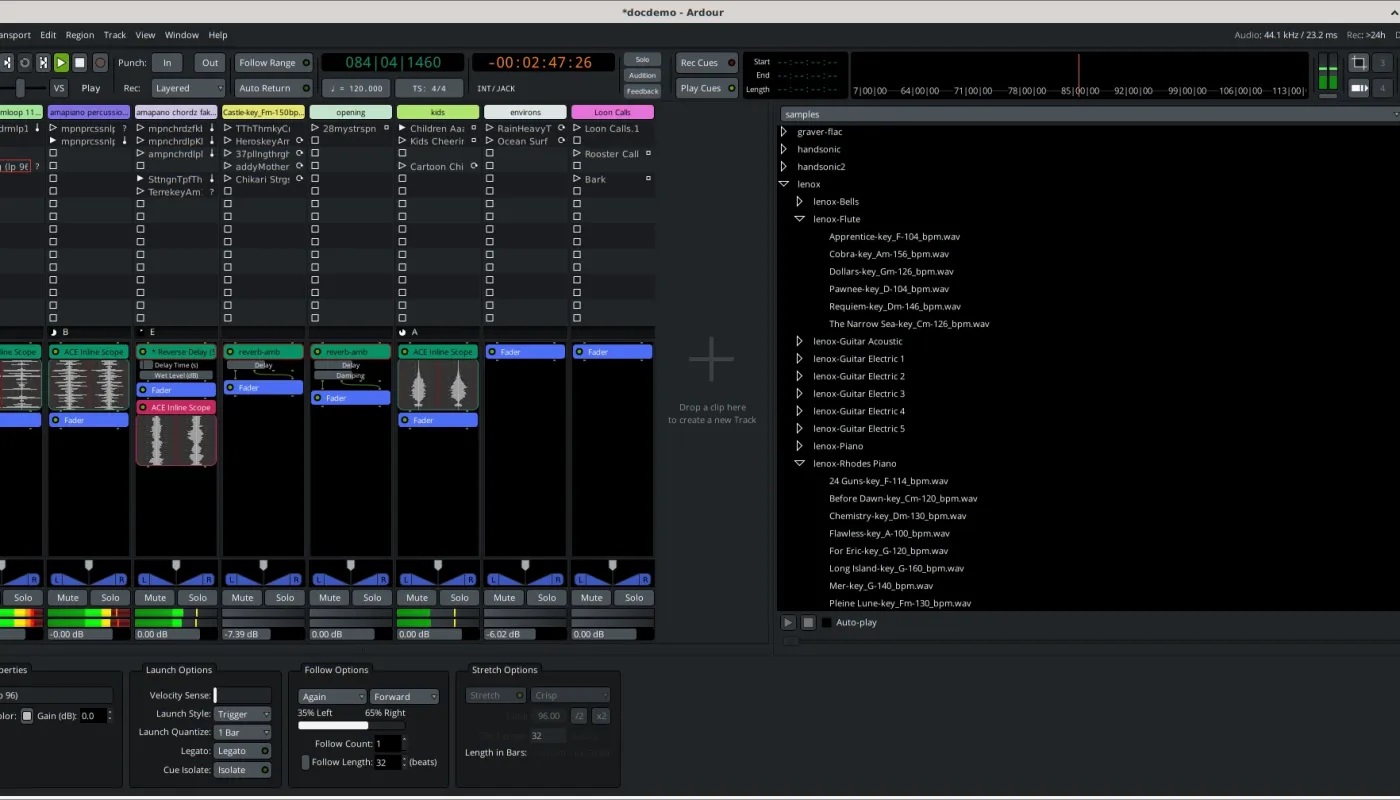Image resolution: width=1400 pixels, height=800 pixels.
Task: Click the play button under the samples browser
Action: [788, 622]
